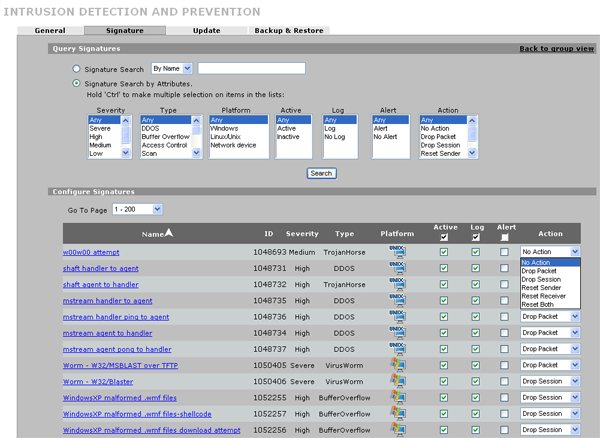Screen dimensions: 600x438
Task: Click the UNIX platform icon for mstream agent to handler
Action: 399,333
